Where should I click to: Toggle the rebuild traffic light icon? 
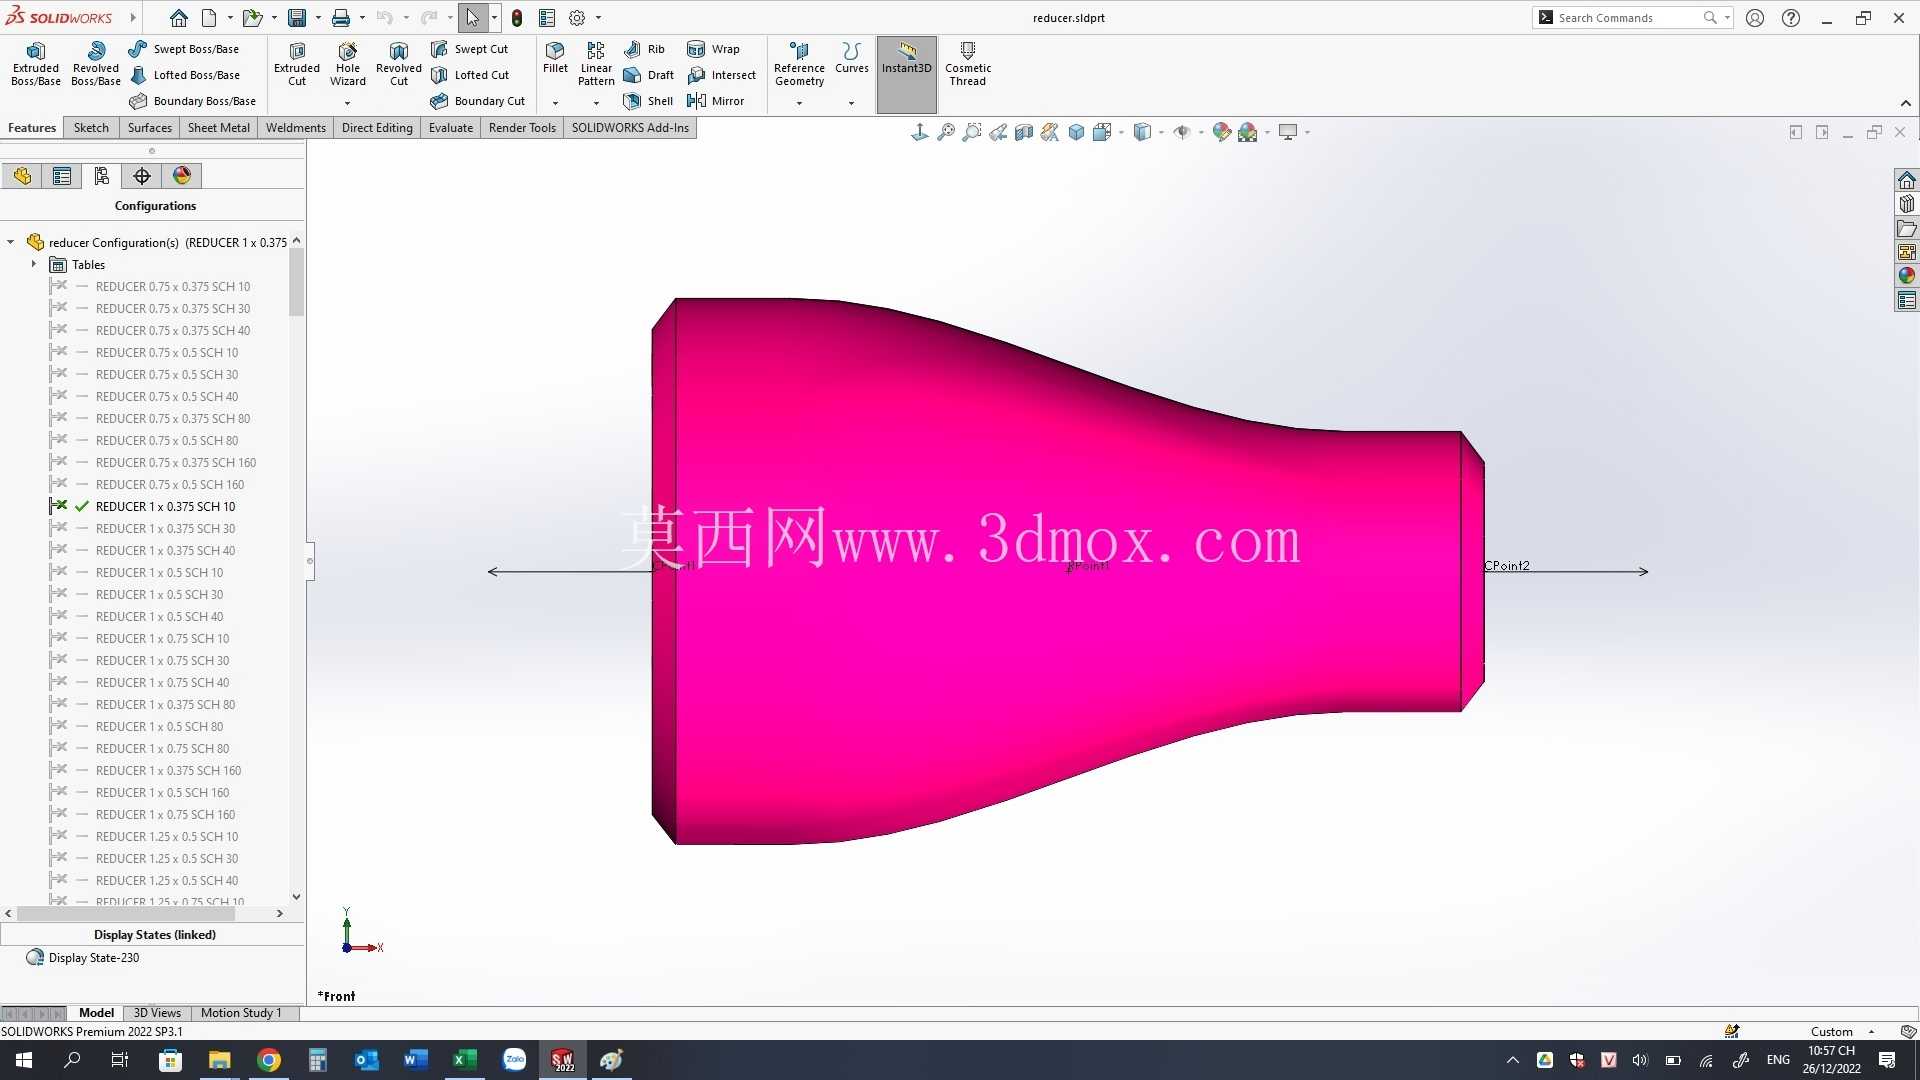coord(517,18)
